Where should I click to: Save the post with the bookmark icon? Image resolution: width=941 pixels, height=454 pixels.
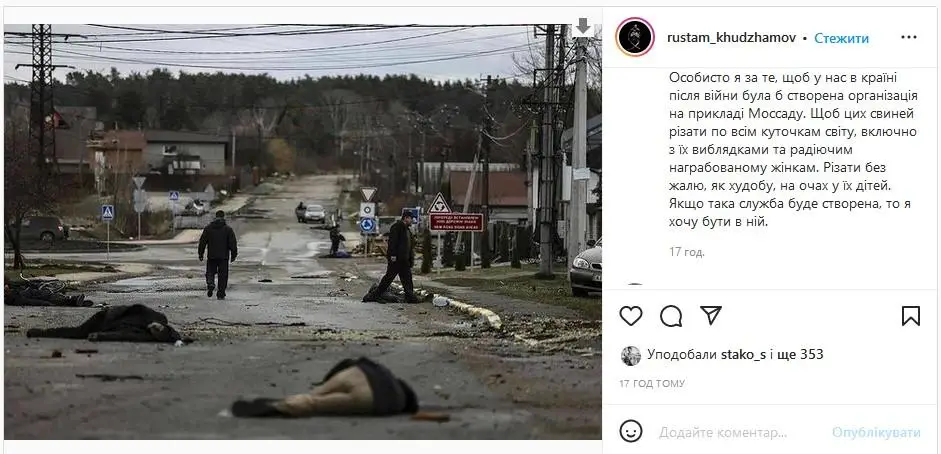pyautogui.click(x=910, y=315)
